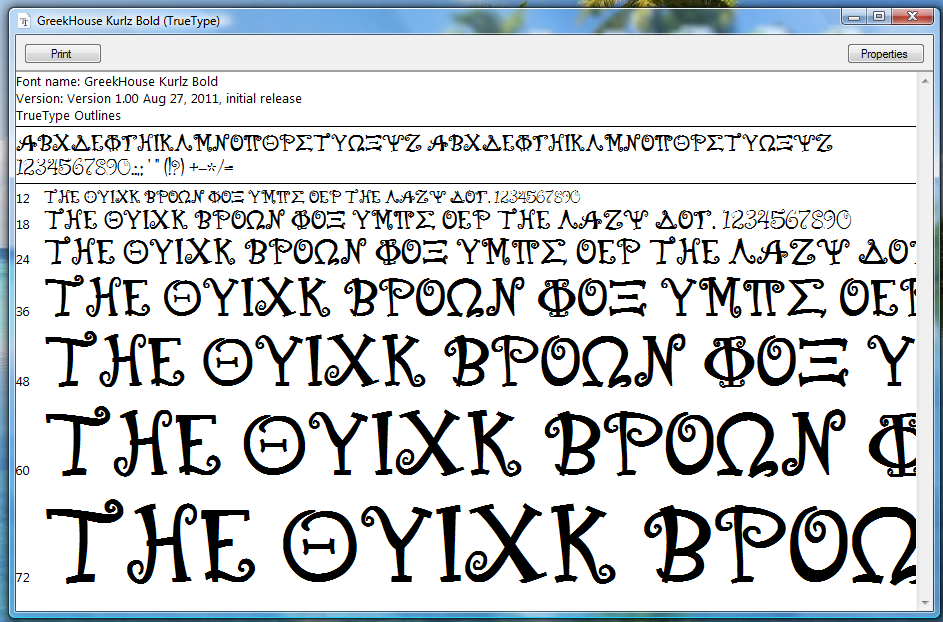Click the size 12 sample label
The width and height of the screenshot is (943, 622).
point(23,199)
